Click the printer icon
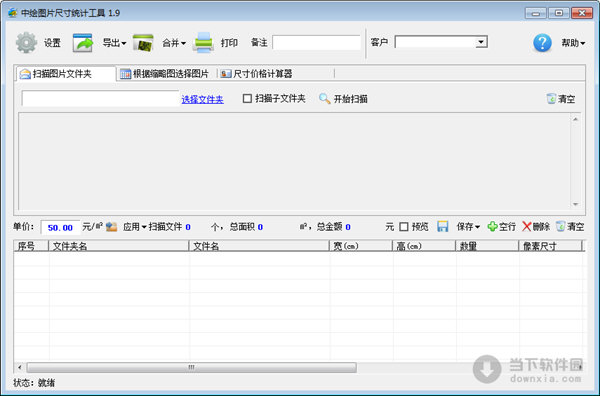The image size is (600, 396). click(203, 42)
